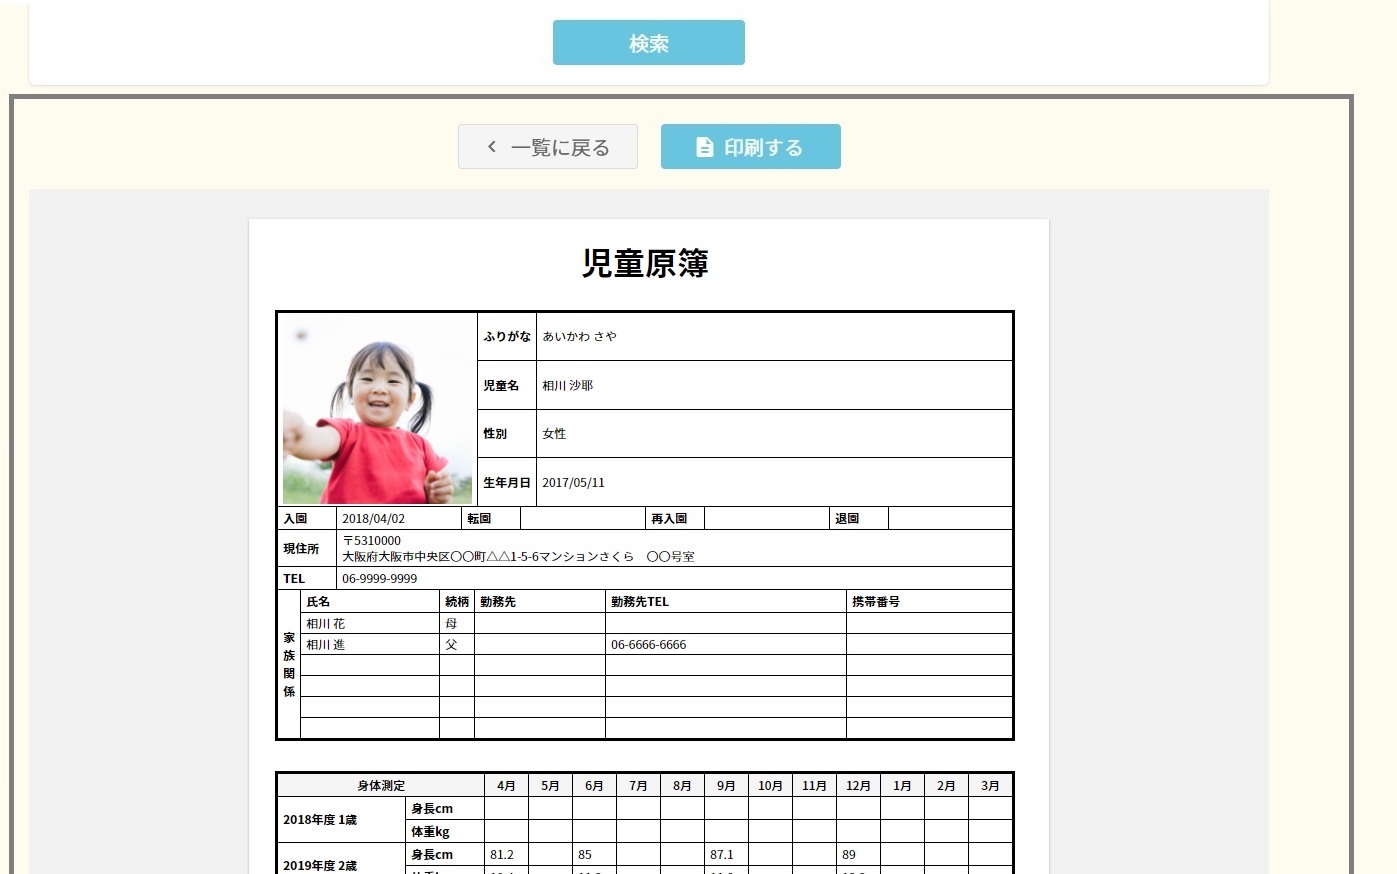Click the 3月 column header
Image resolution: width=1397 pixels, height=874 pixels.
coord(990,785)
